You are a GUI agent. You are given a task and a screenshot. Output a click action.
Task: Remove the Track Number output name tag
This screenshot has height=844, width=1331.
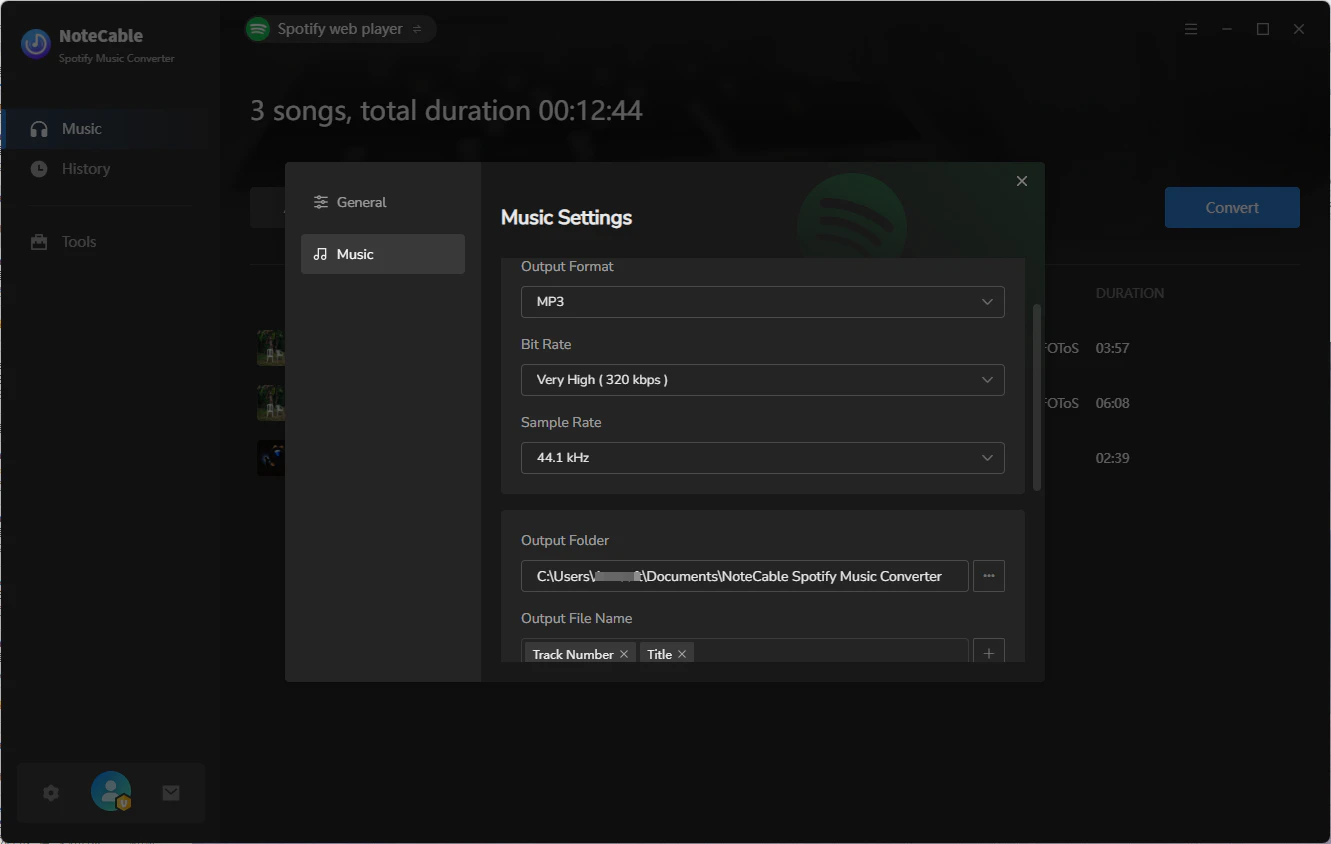point(624,653)
